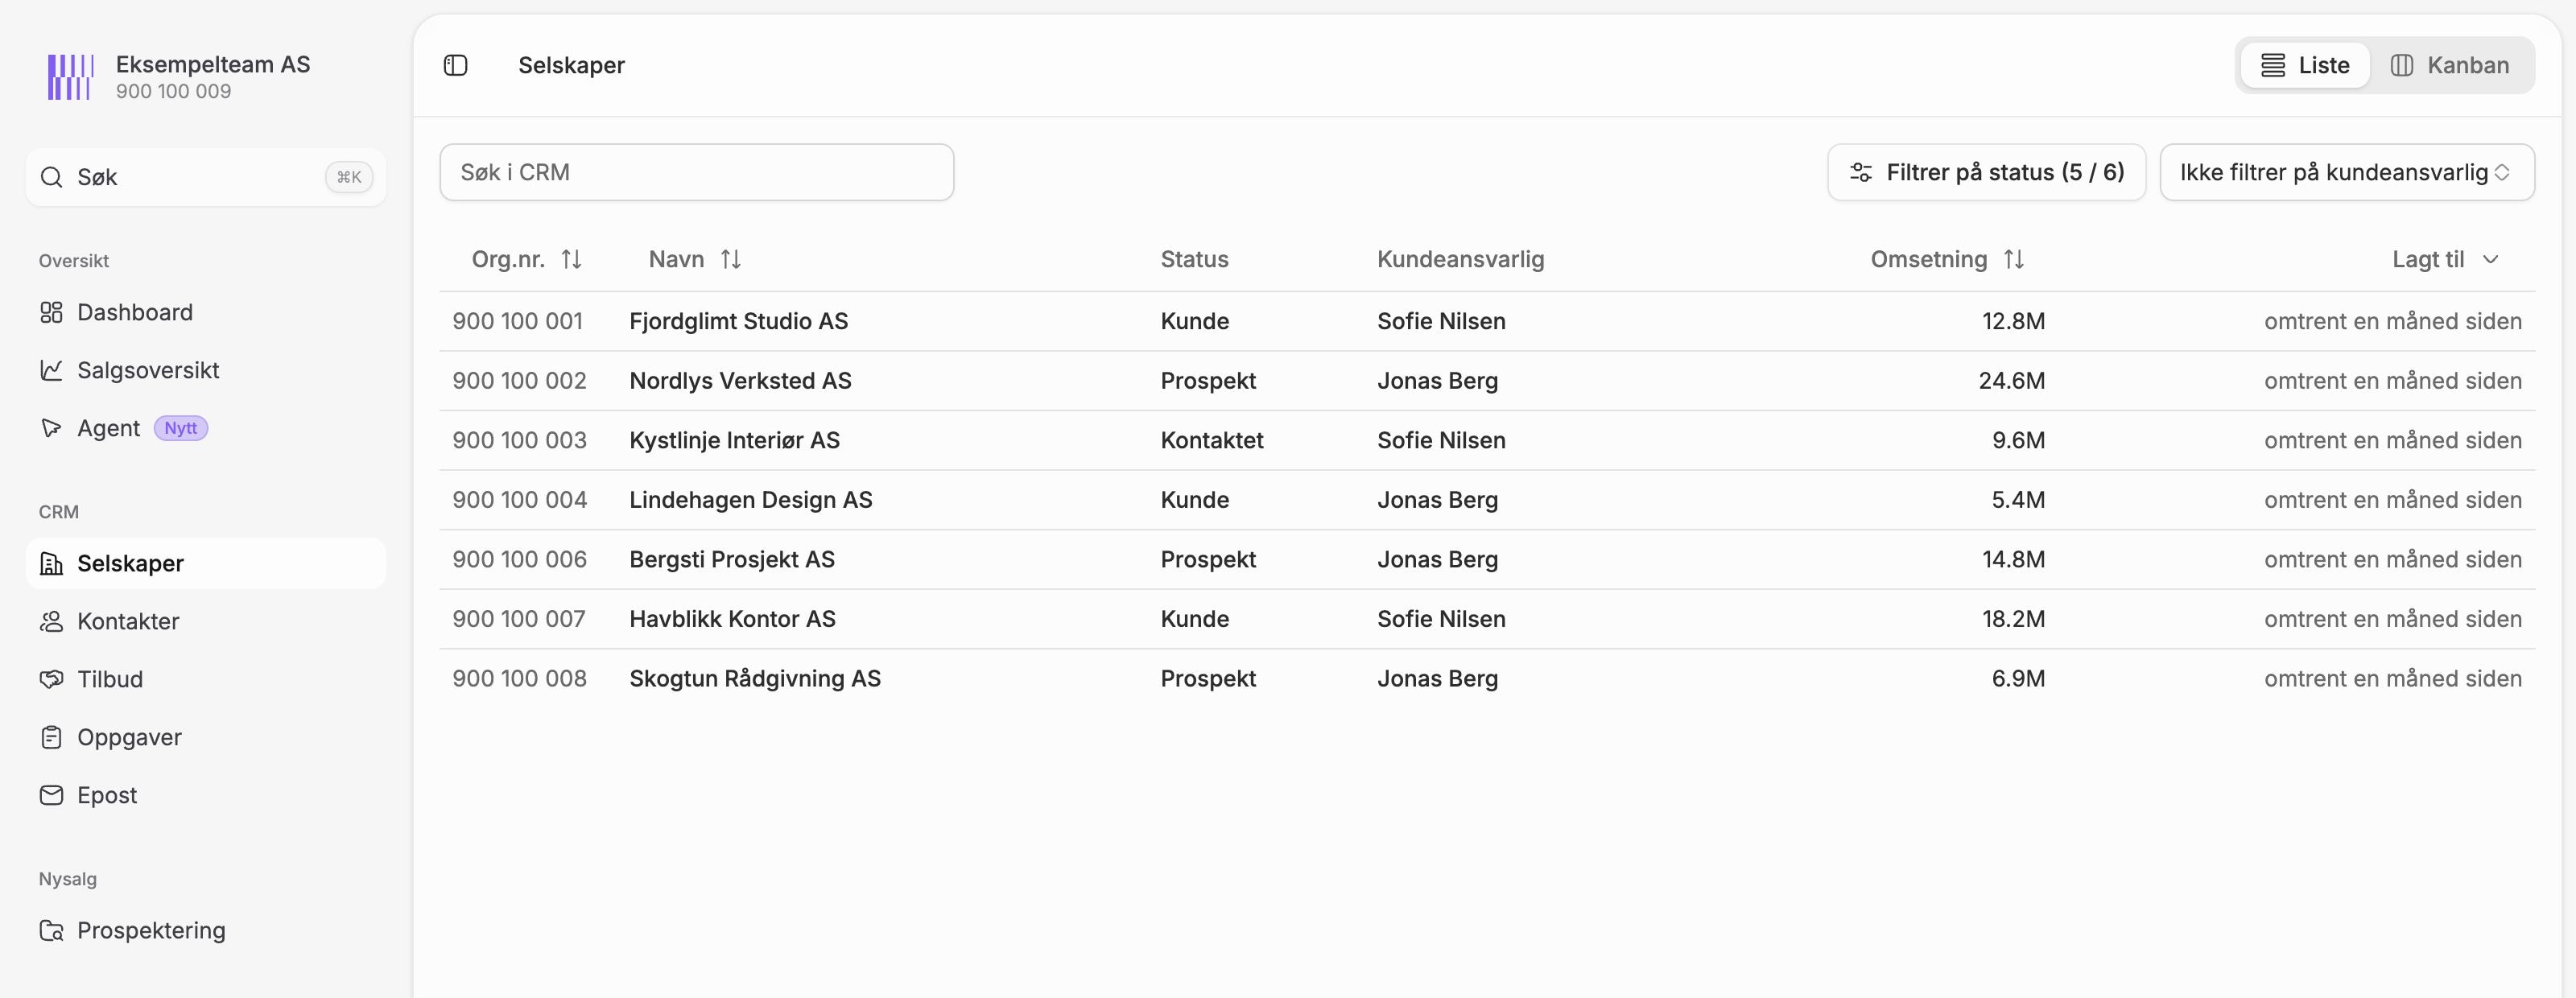Image resolution: width=2576 pixels, height=998 pixels.
Task: Click the Oppgaver clipboard icon
Action: [51, 737]
